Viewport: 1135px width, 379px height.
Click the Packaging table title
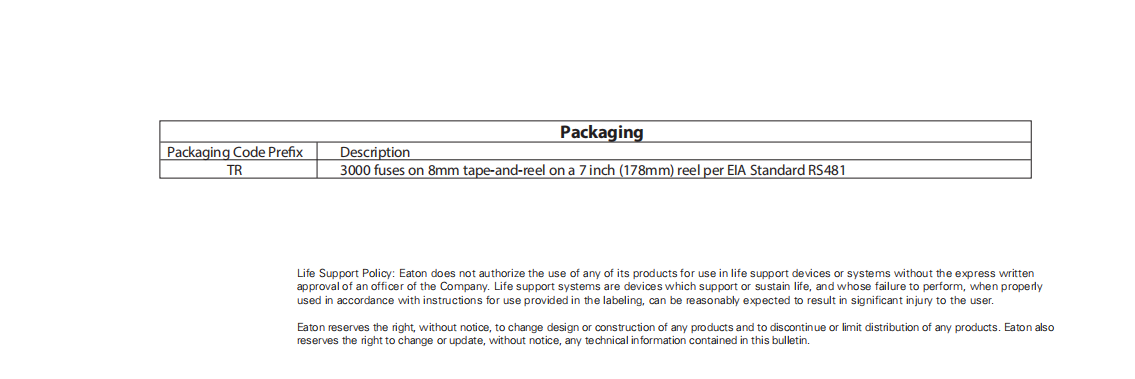(x=601, y=132)
